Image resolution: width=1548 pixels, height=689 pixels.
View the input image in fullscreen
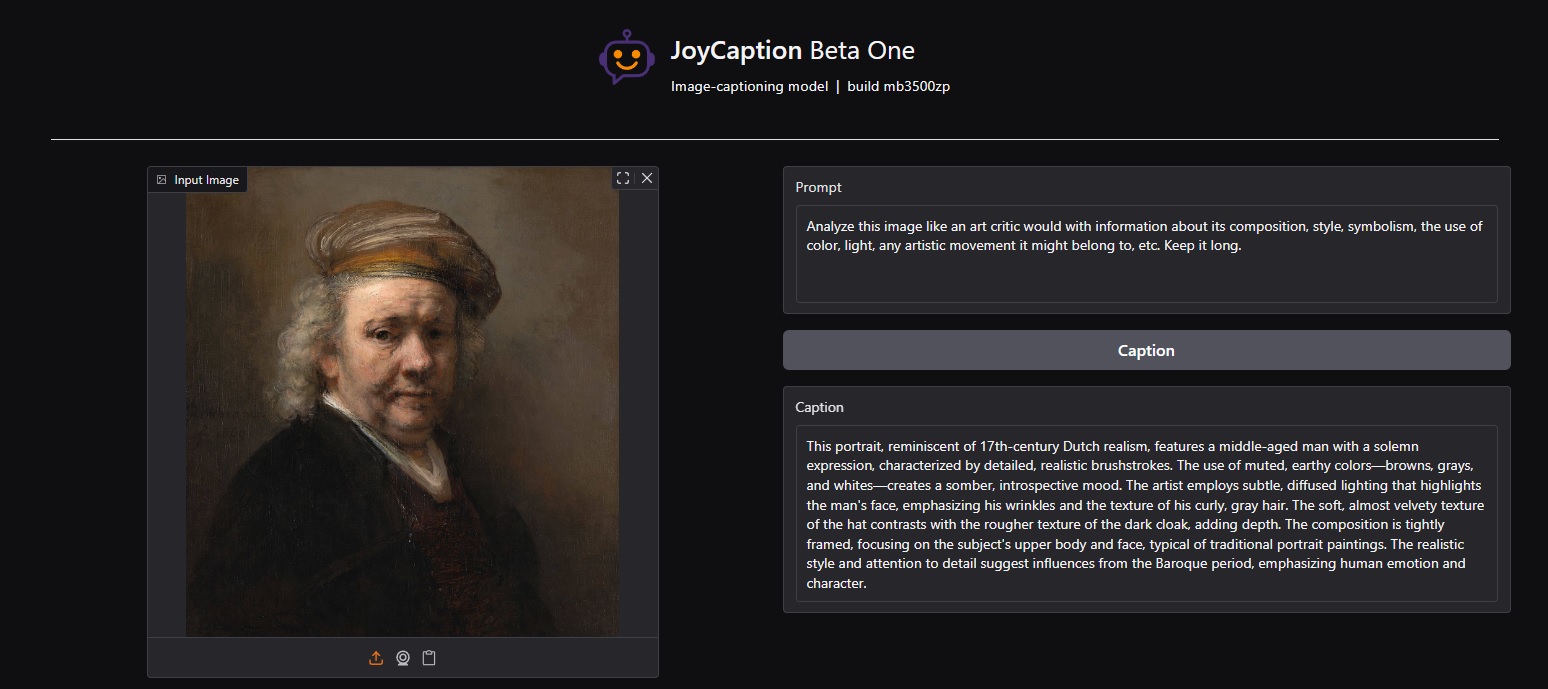point(623,178)
